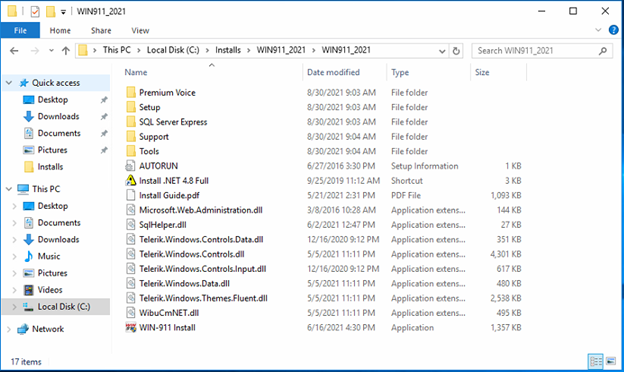The height and width of the screenshot is (372, 624).
Task: Select the Installs folder in Quick access
Action: (x=50, y=167)
